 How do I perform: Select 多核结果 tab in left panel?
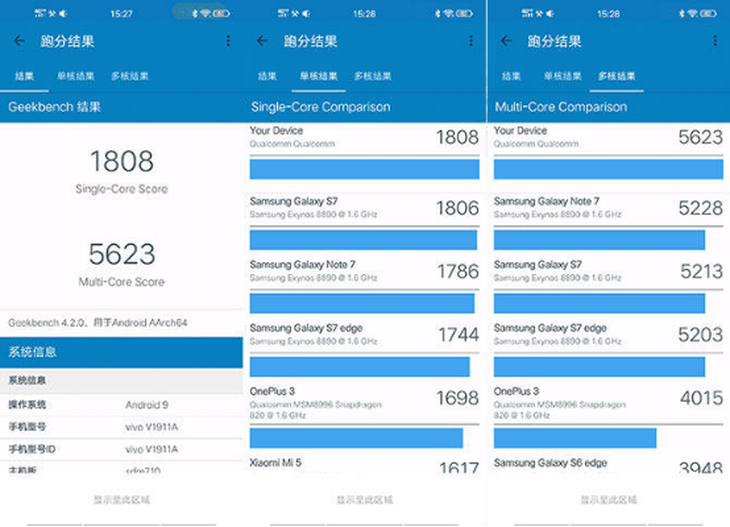[x=129, y=76]
